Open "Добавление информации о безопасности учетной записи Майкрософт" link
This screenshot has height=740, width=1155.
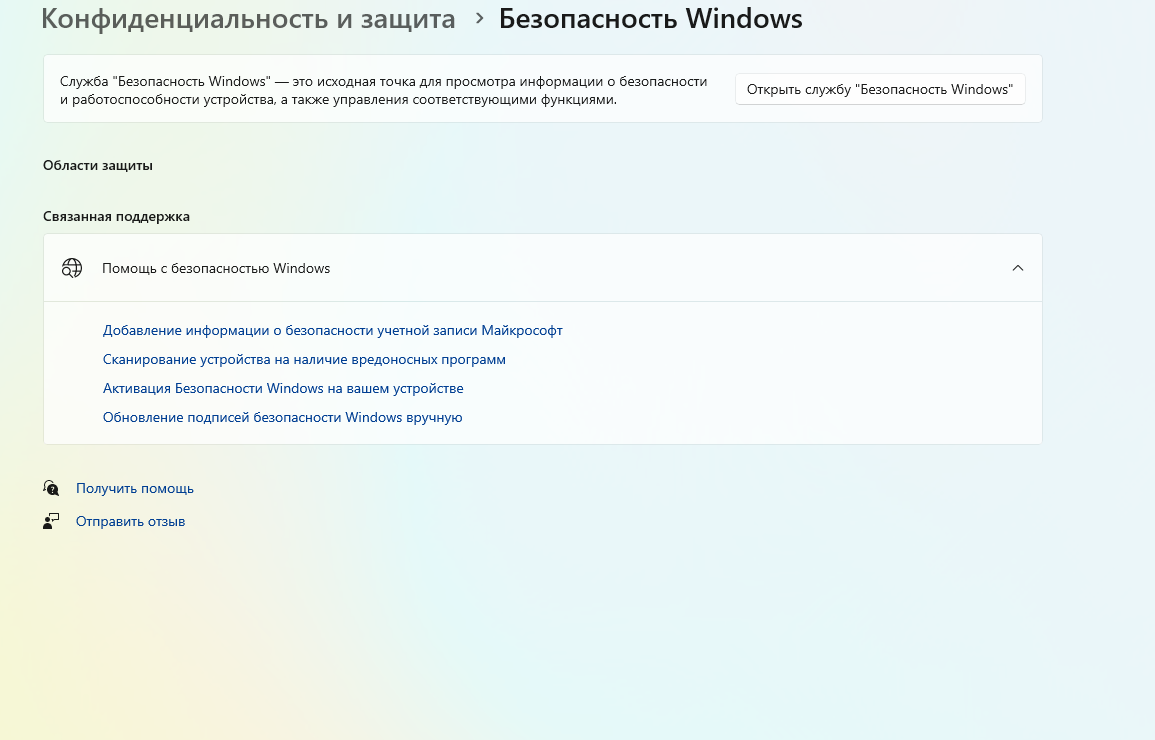tap(332, 331)
